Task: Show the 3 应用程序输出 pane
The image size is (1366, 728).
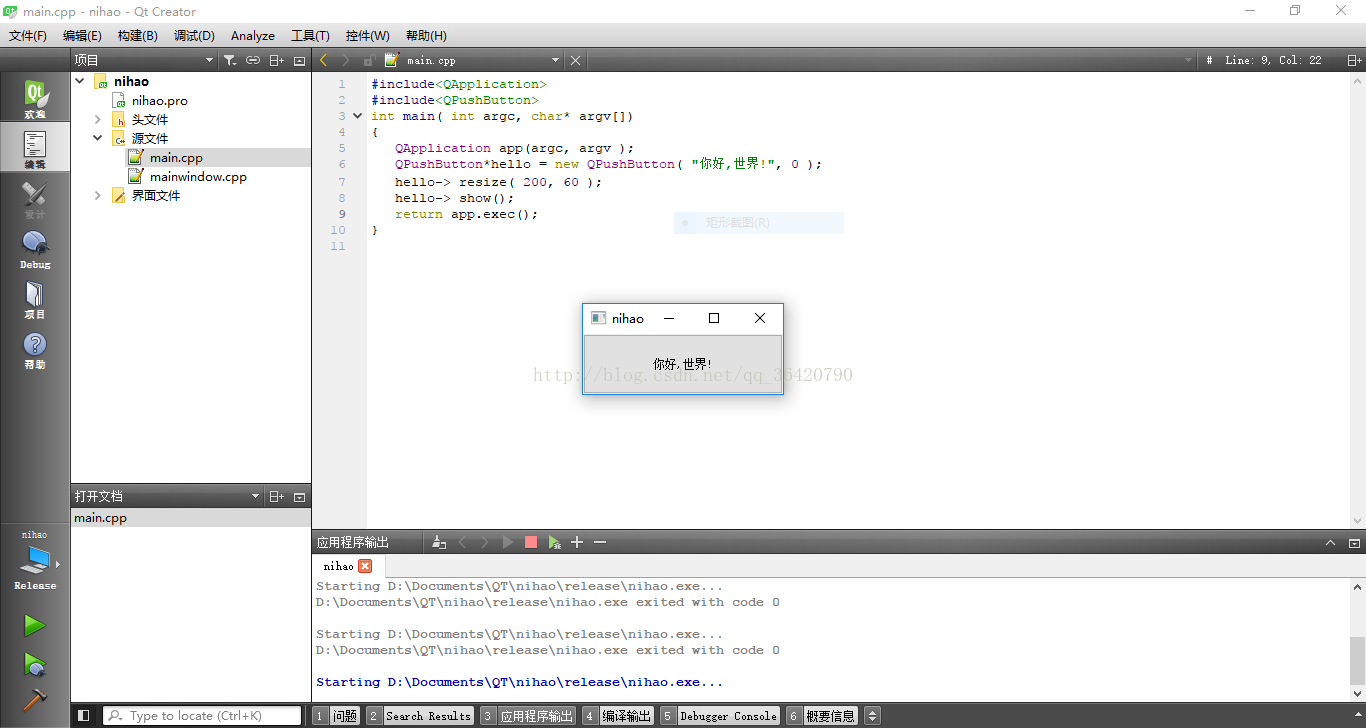Action: point(528,715)
